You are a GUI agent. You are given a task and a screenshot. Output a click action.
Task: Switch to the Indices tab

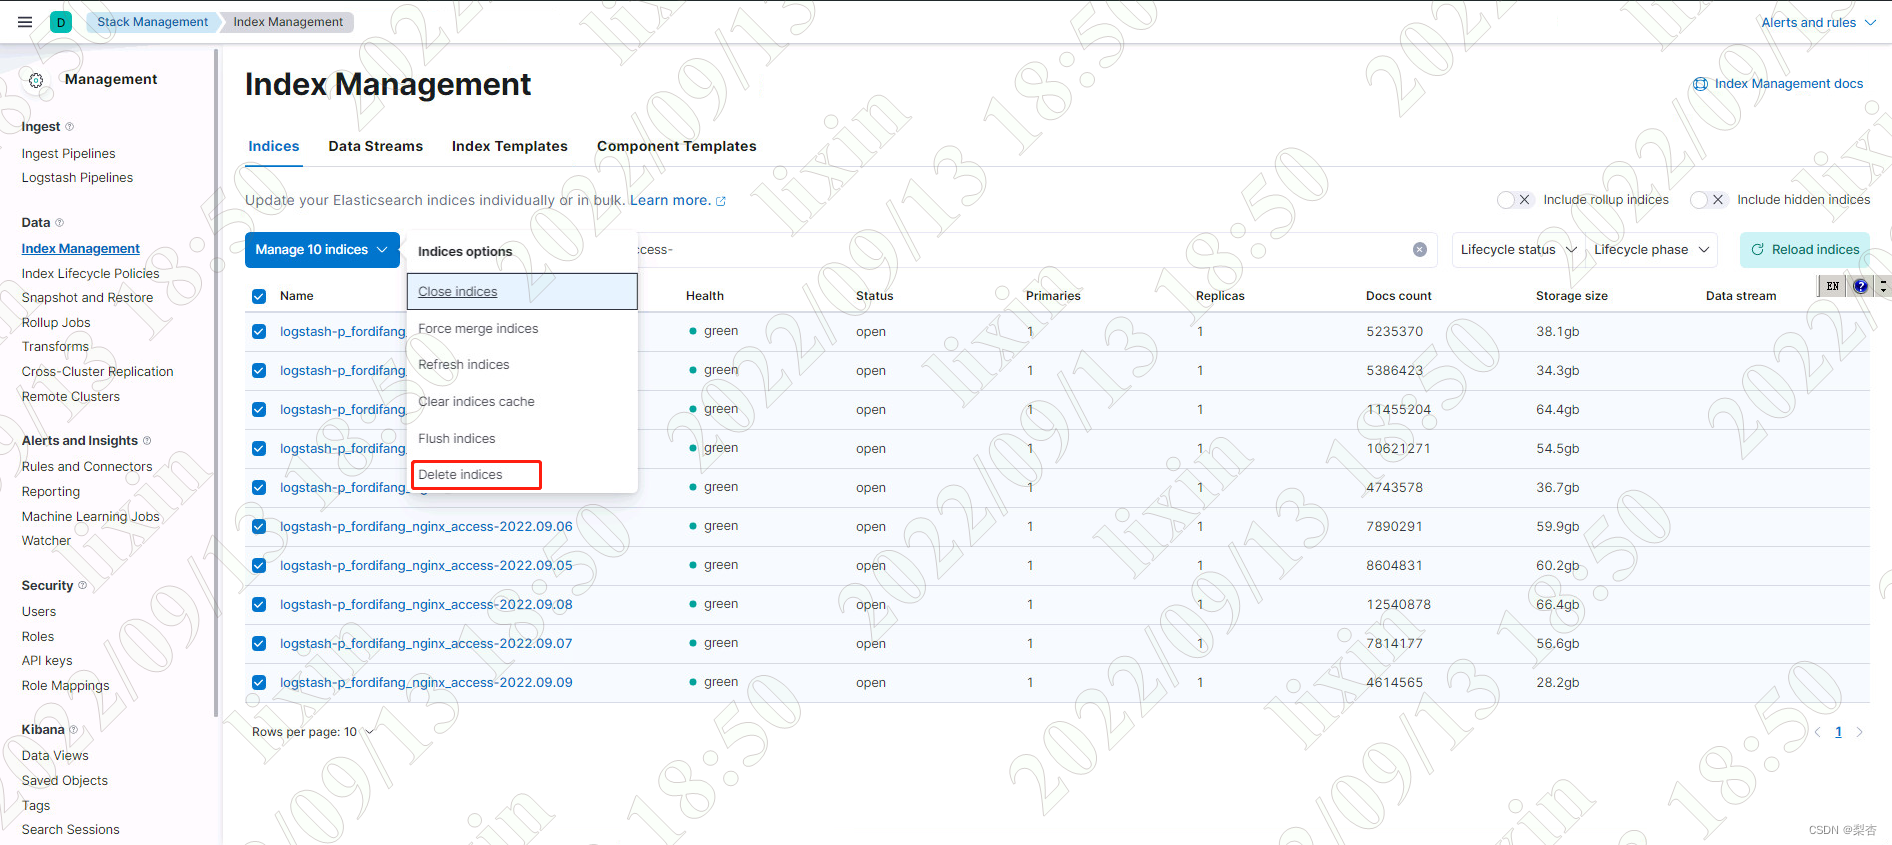(274, 146)
